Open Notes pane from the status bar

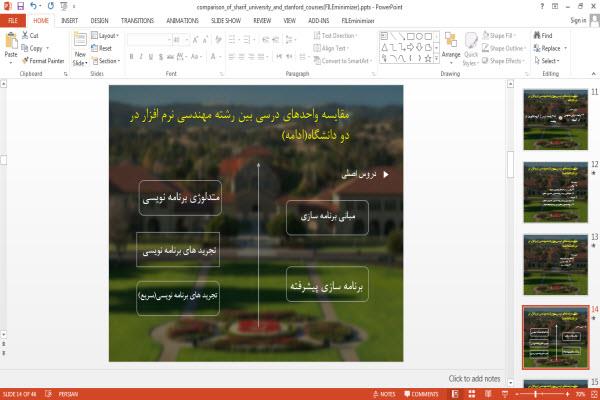pos(384,394)
